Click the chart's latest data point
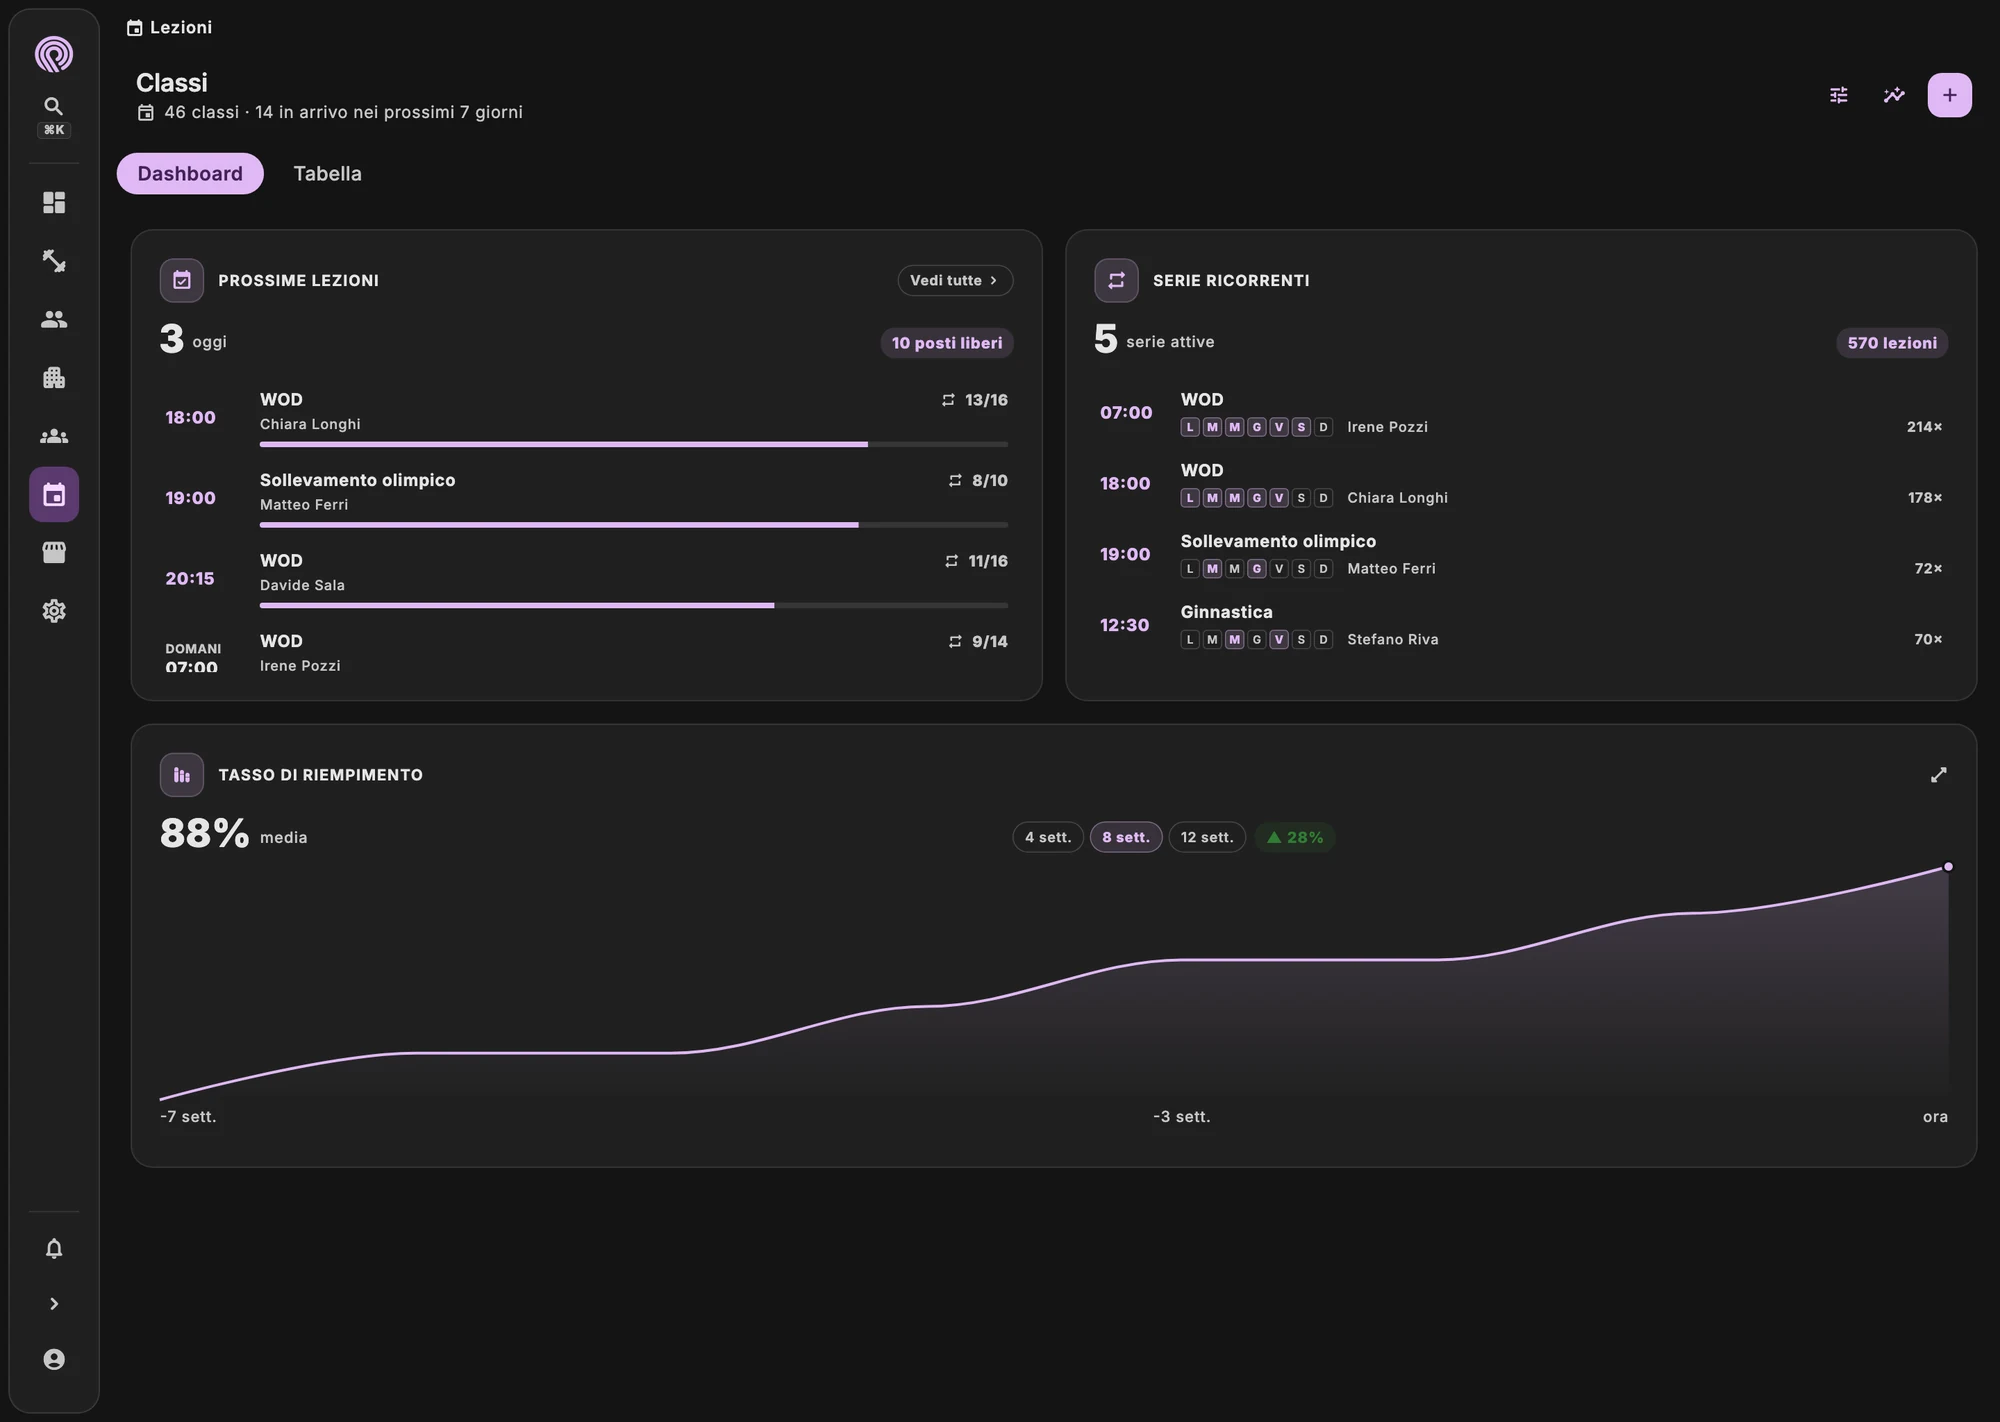This screenshot has width=2000, height=1422. point(1948,866)
